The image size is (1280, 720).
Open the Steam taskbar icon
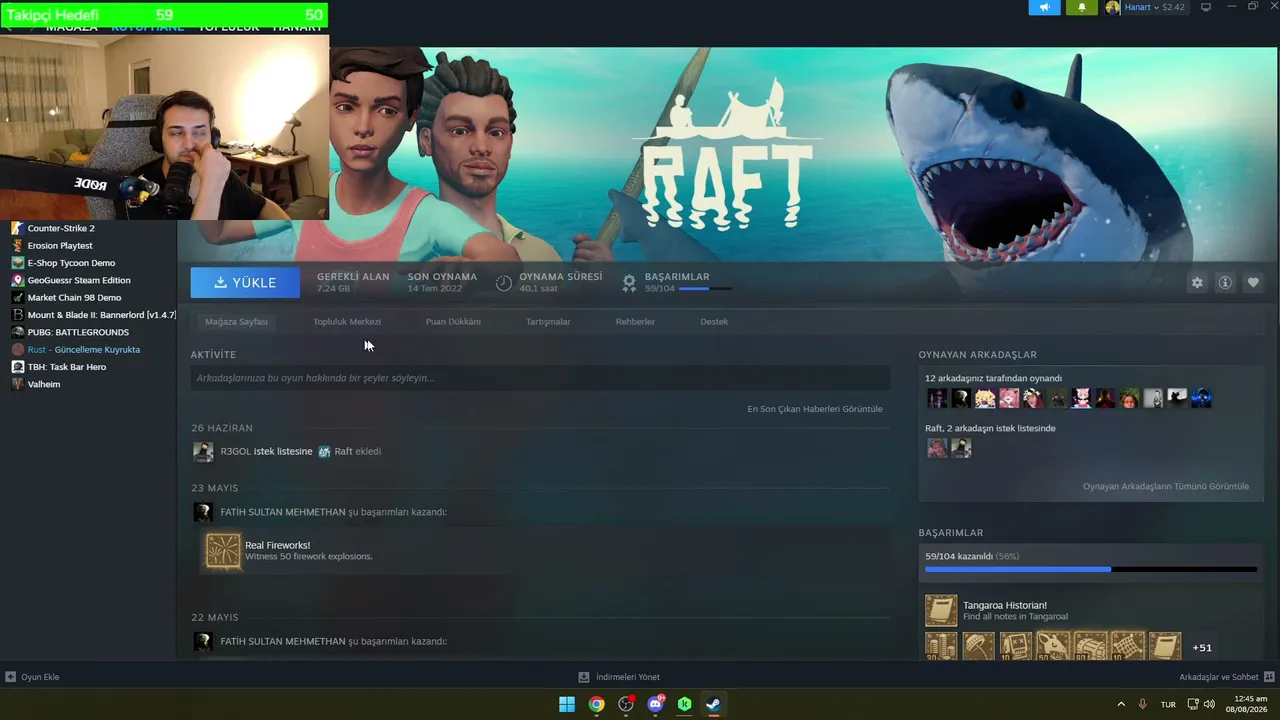(713, 704)
